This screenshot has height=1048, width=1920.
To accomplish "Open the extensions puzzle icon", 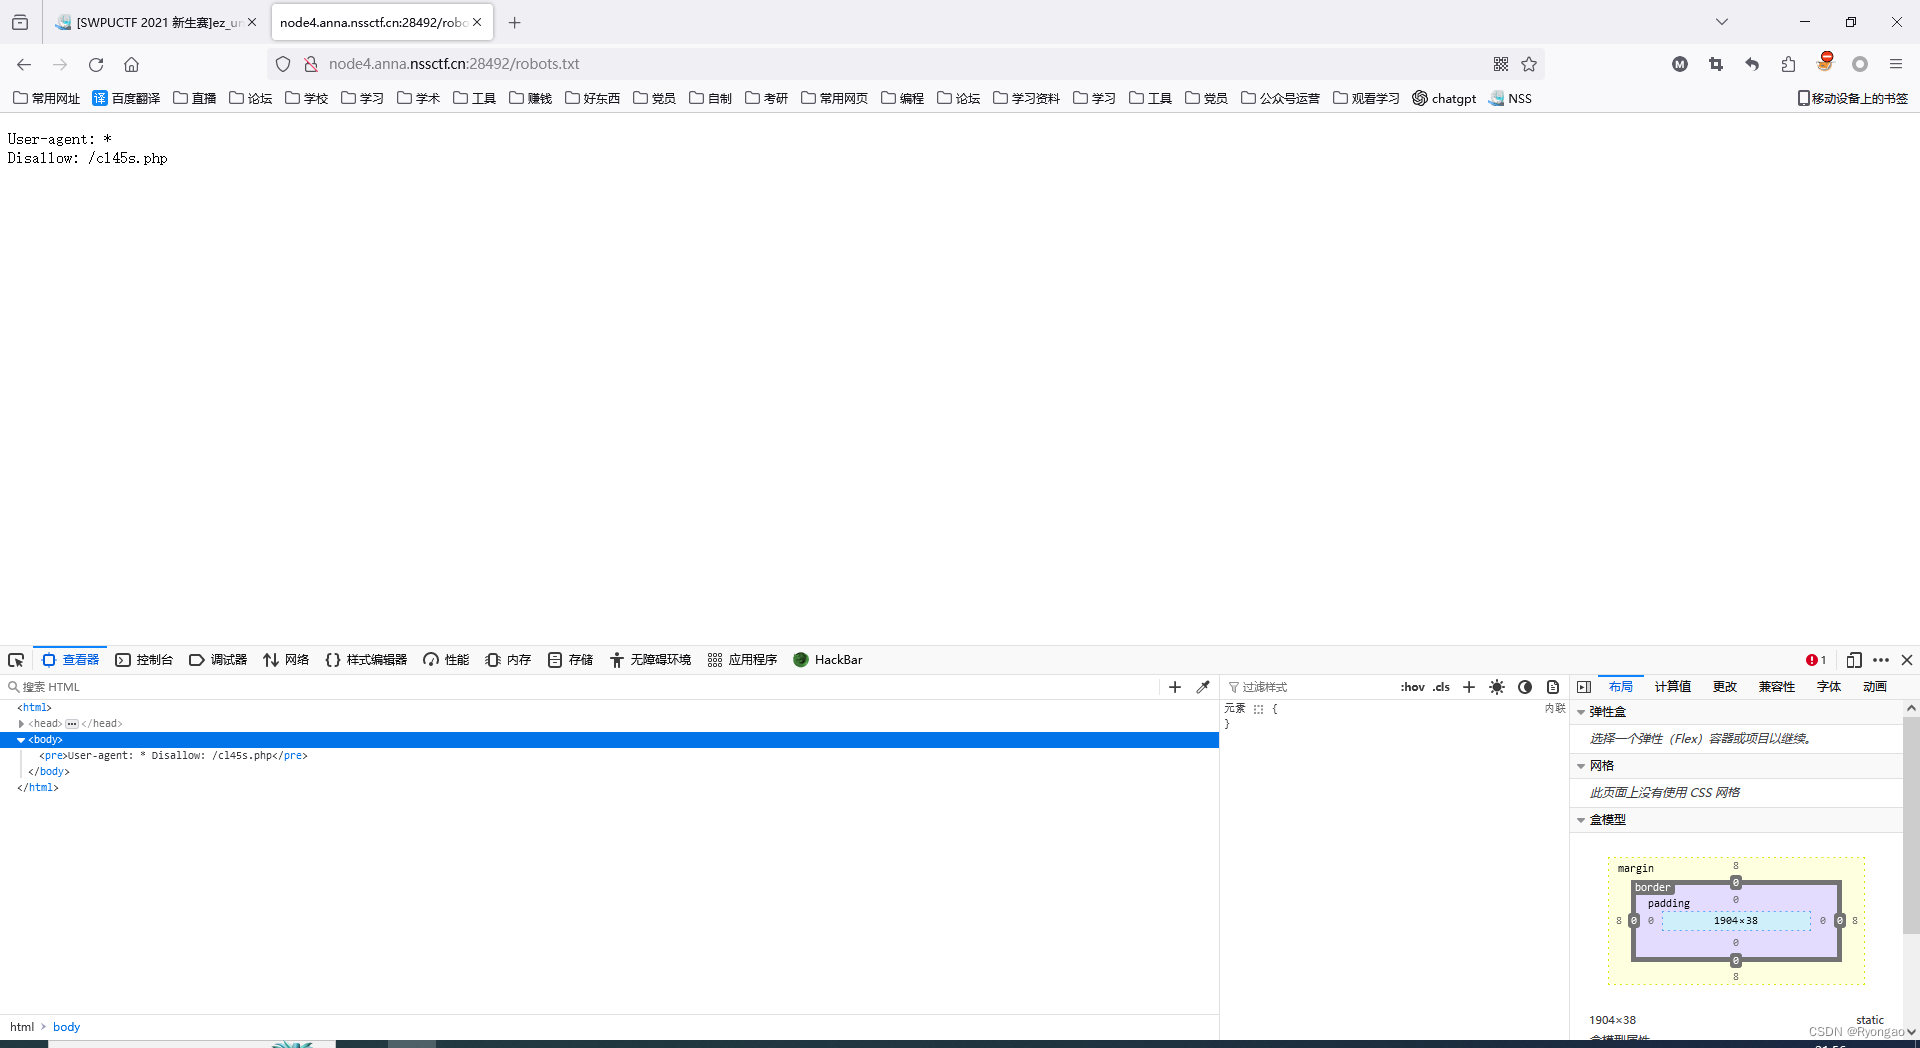I will coord(1788,64).
